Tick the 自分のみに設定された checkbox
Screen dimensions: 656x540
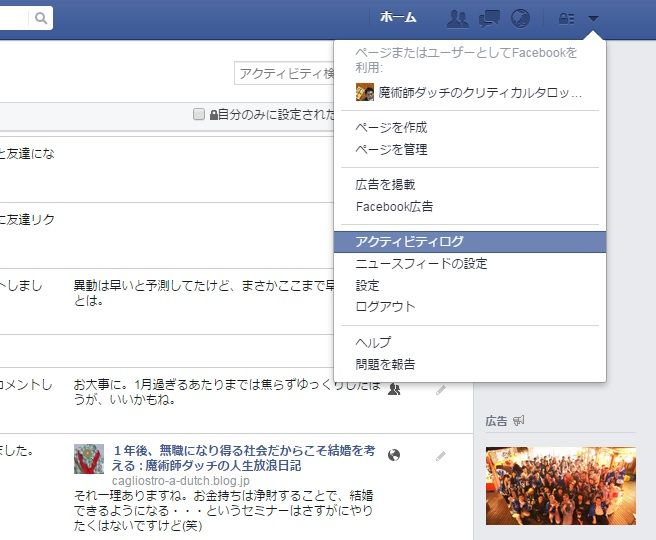click(199, 114)
